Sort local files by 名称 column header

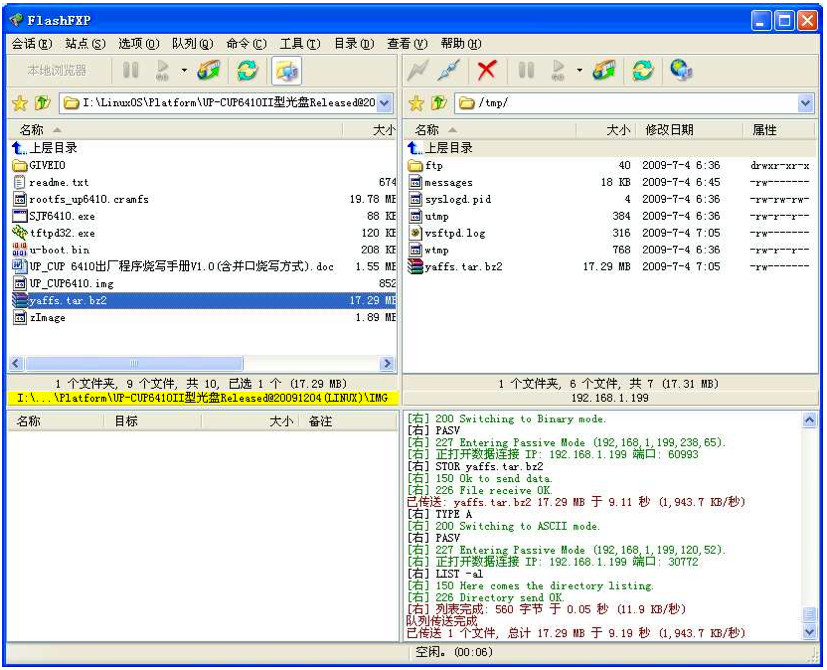(176, 130)
